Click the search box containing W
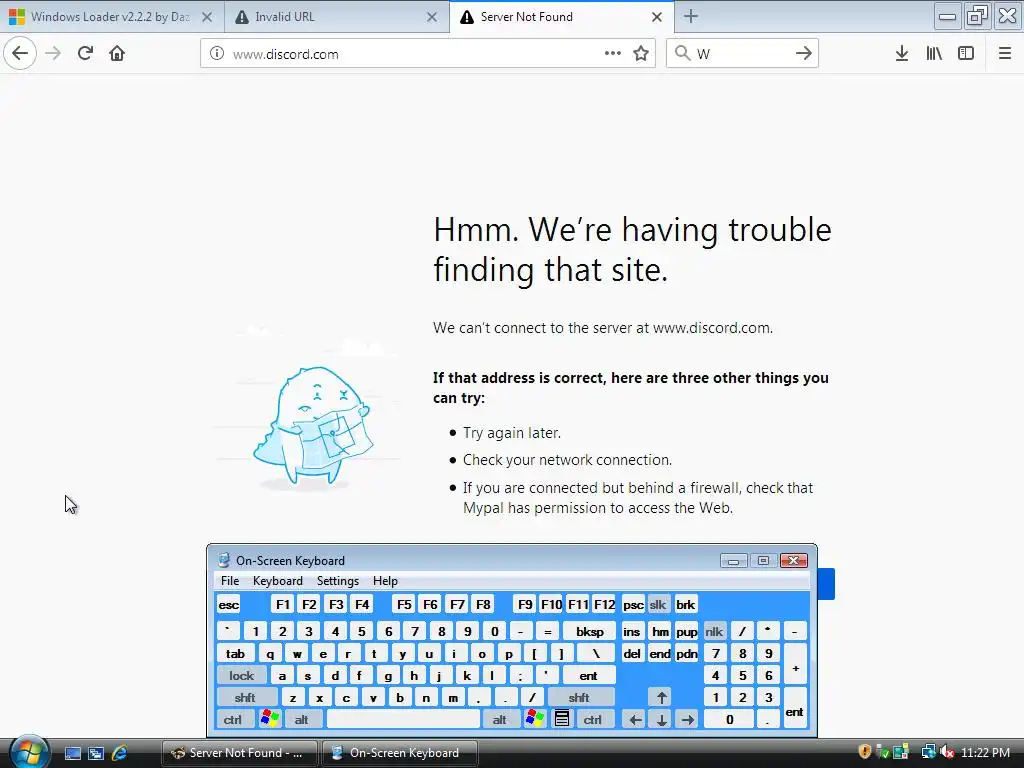Image resolution: width=1024 pixels, height=768 pixels. [x=741, y=54]
